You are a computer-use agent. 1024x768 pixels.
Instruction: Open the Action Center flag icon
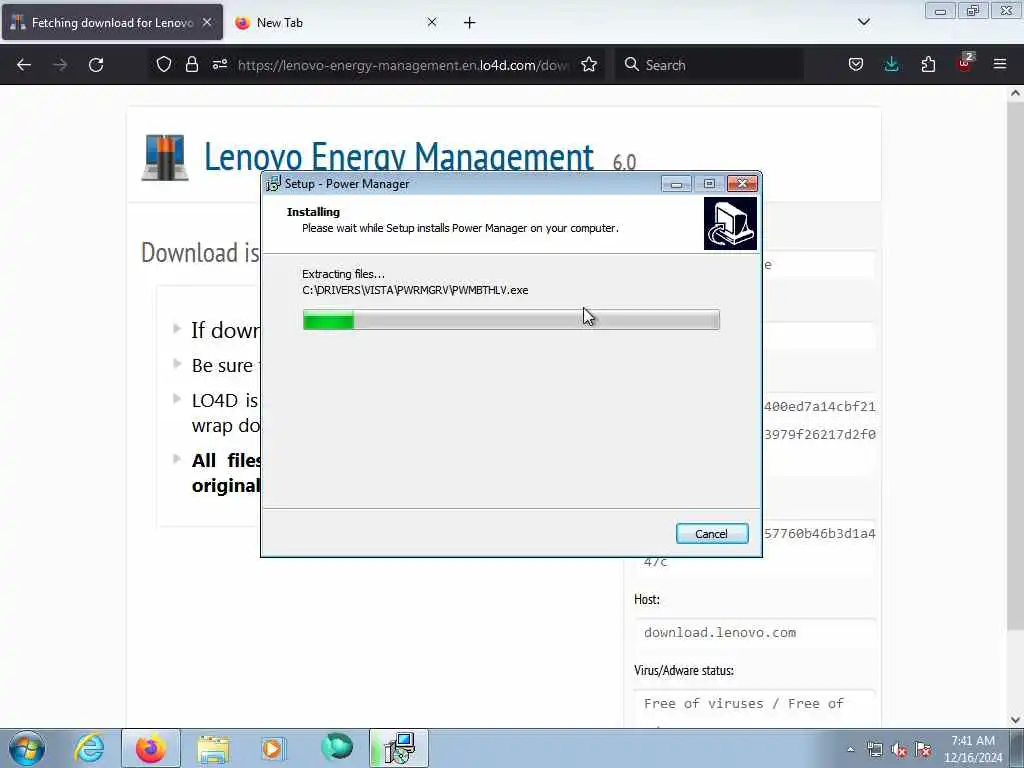(923, 750)
